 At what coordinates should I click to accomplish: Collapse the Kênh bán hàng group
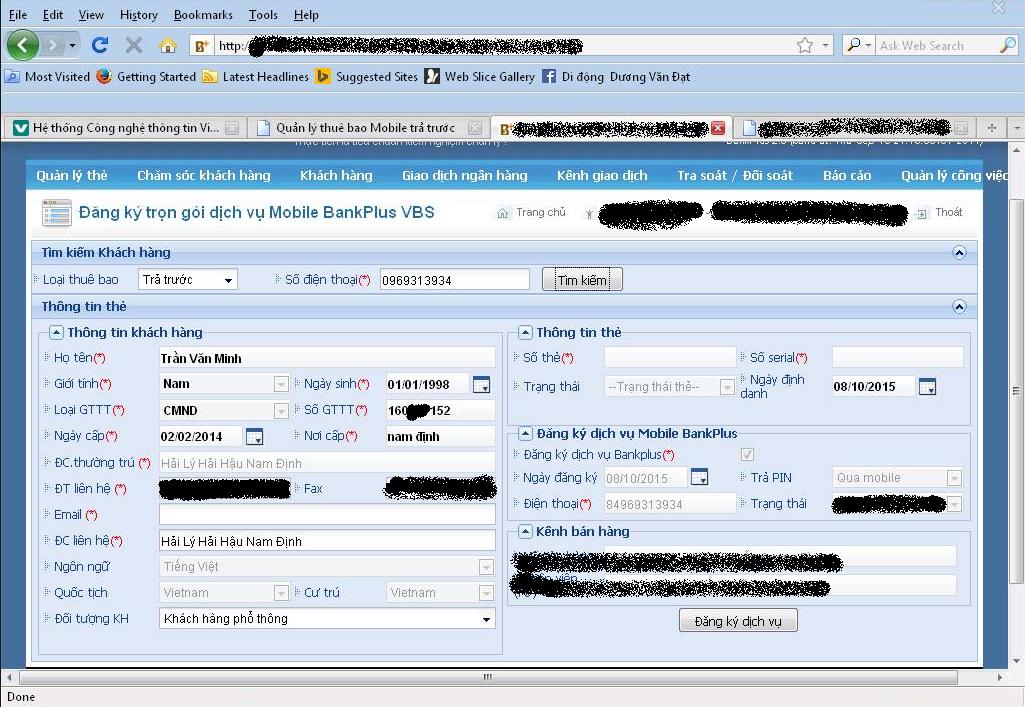pyautogui.click(x=525, y=532)
